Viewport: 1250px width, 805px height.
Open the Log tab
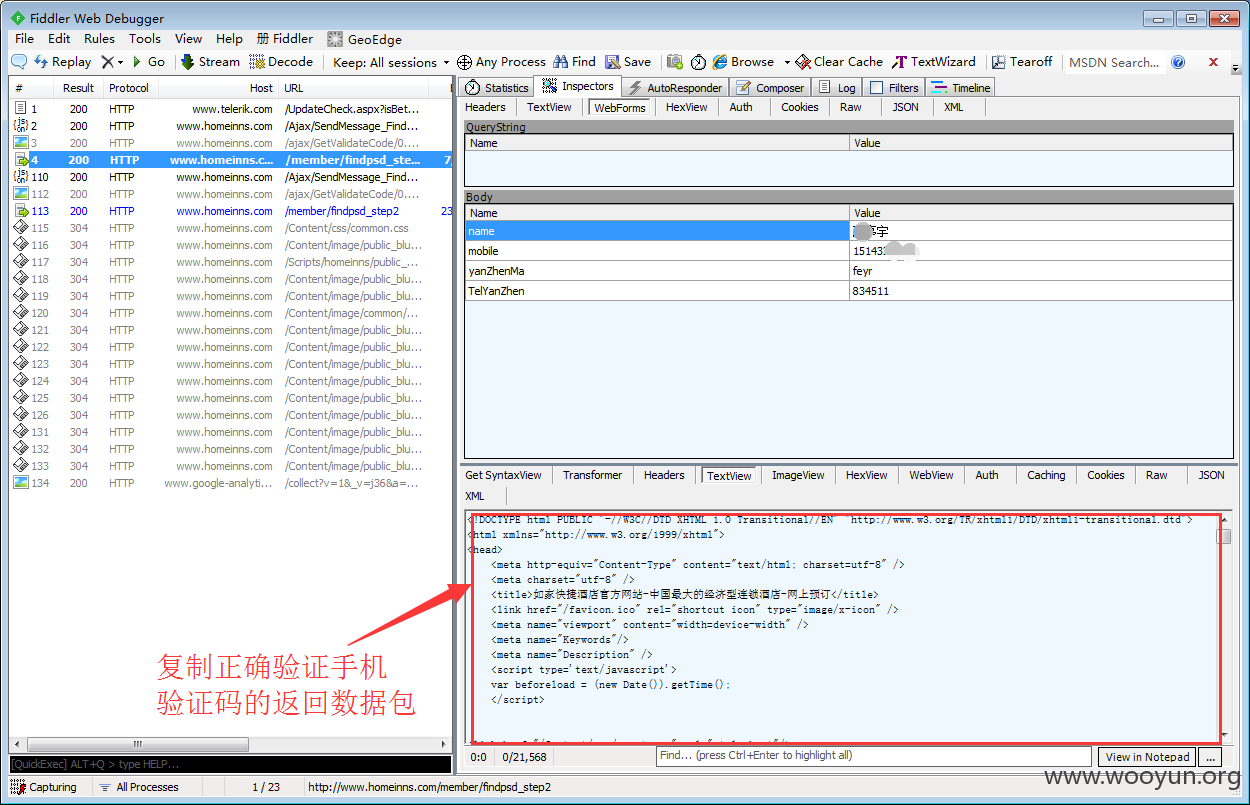point(836,88)
